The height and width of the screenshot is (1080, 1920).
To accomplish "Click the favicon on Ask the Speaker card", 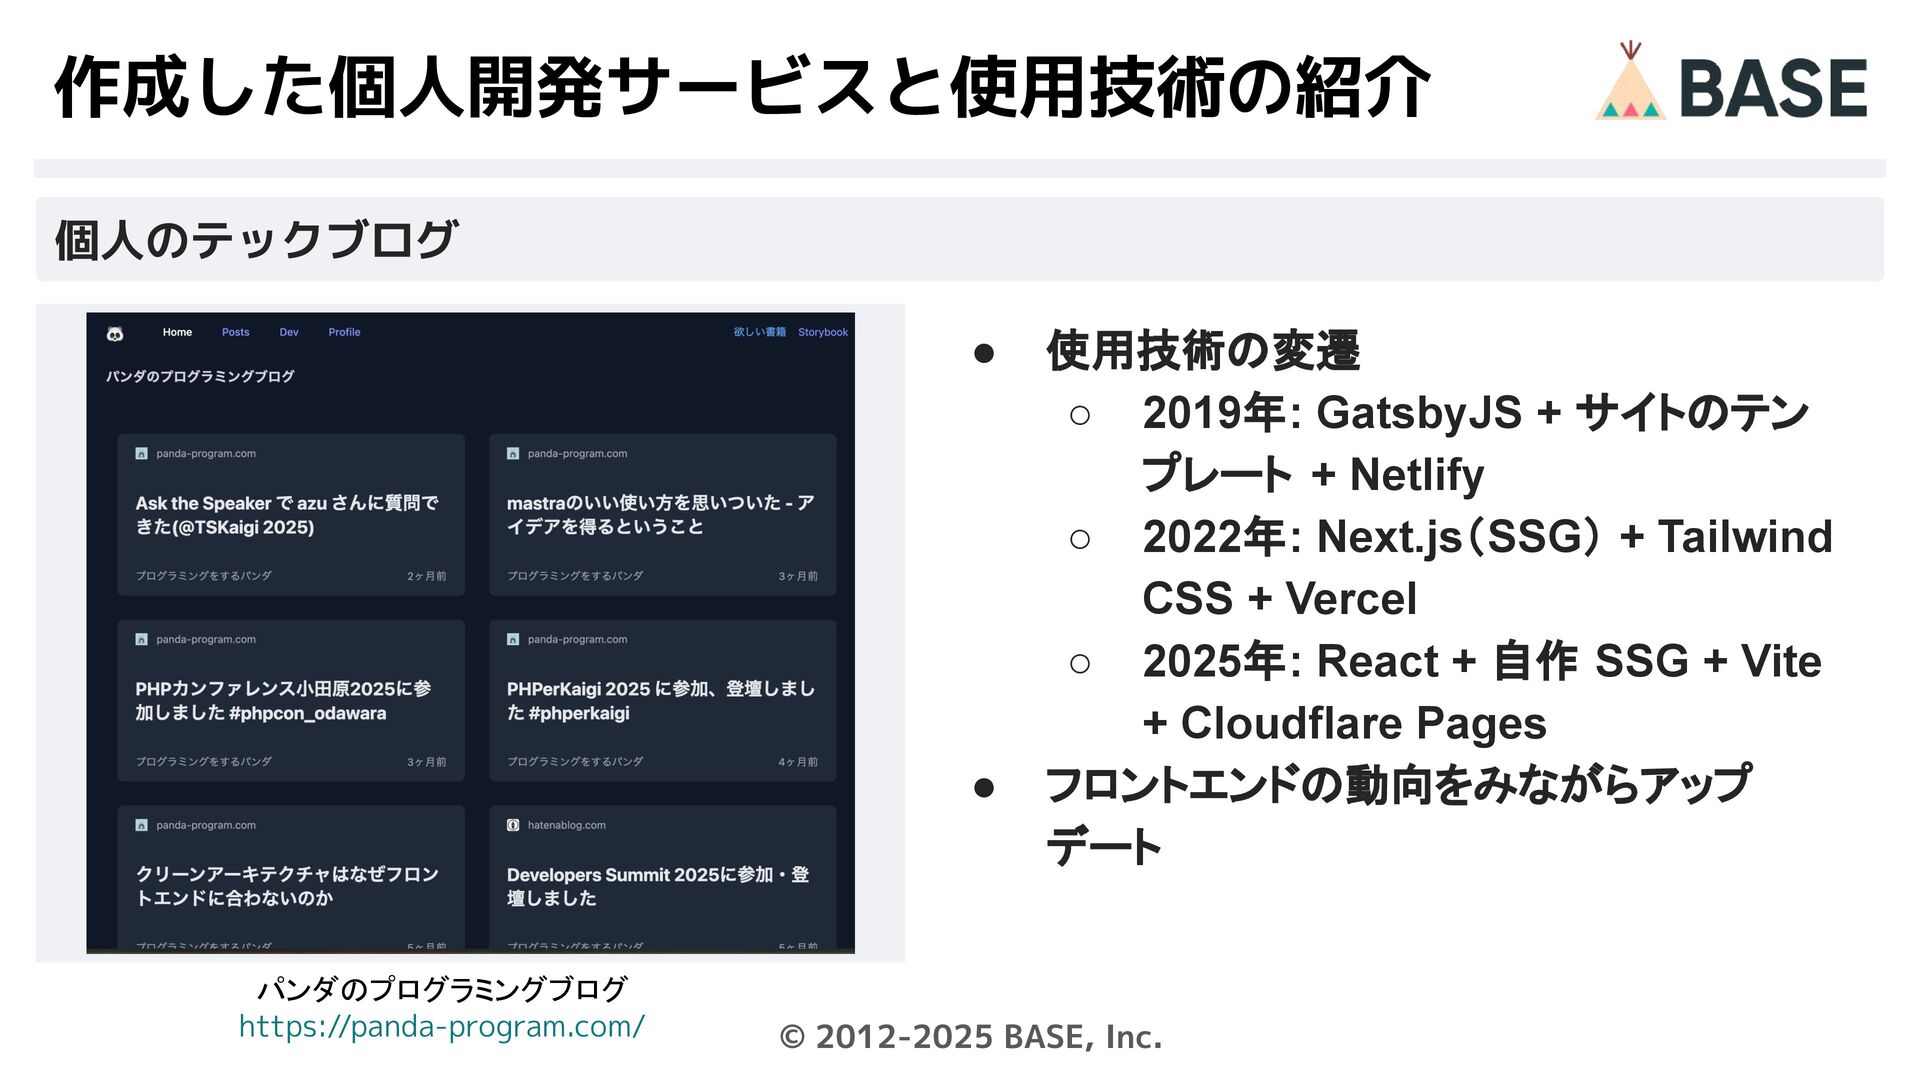I will pos(141,454).
